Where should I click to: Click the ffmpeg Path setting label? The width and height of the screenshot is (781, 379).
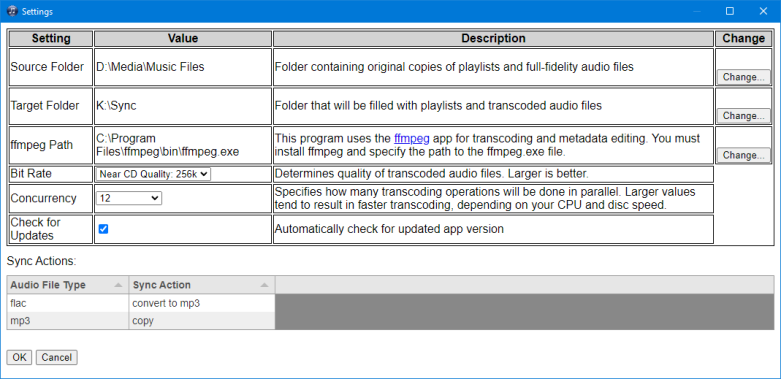coord(42,145)
